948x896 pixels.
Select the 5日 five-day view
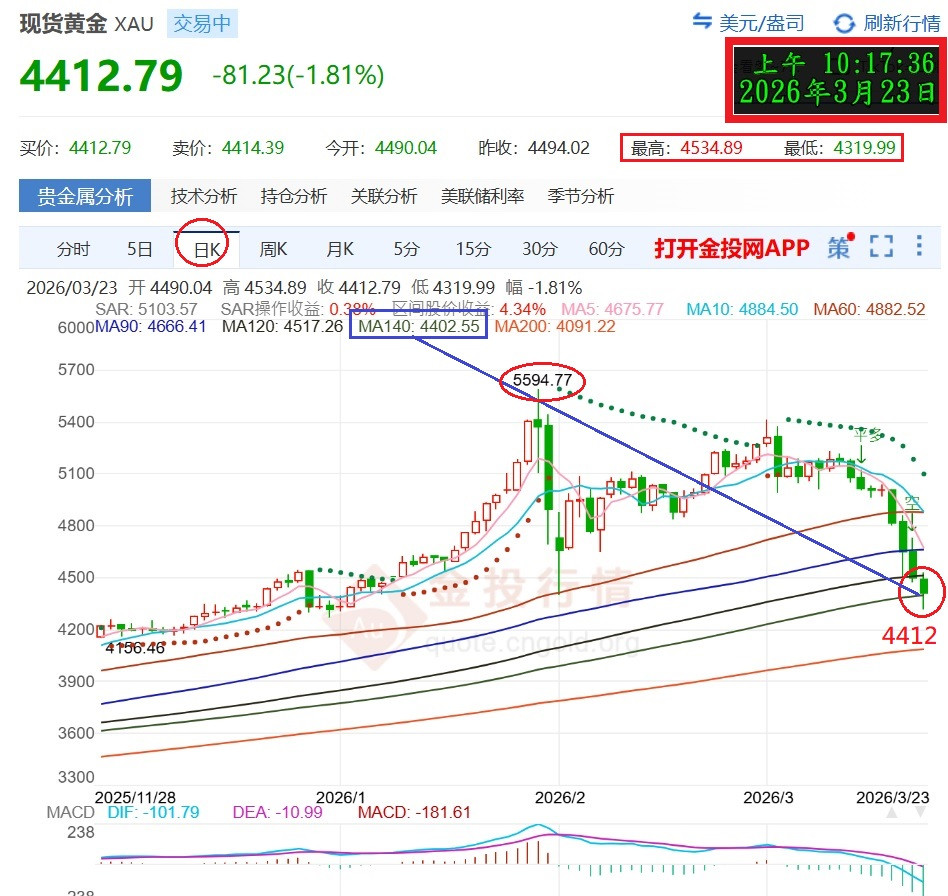pyautogui.click(x=137, y=249)
